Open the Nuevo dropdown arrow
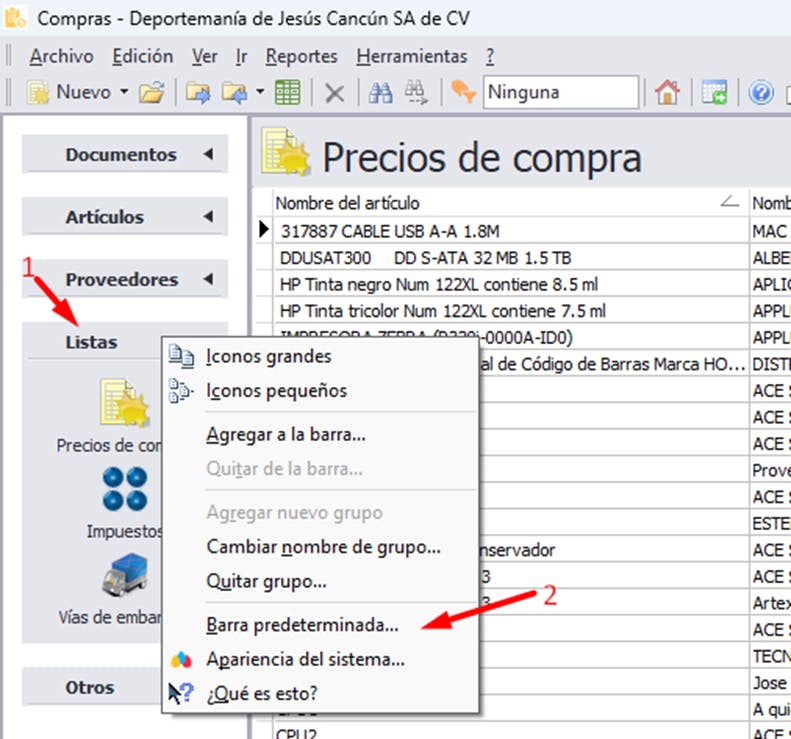The image size is (791, 739). 124,92
